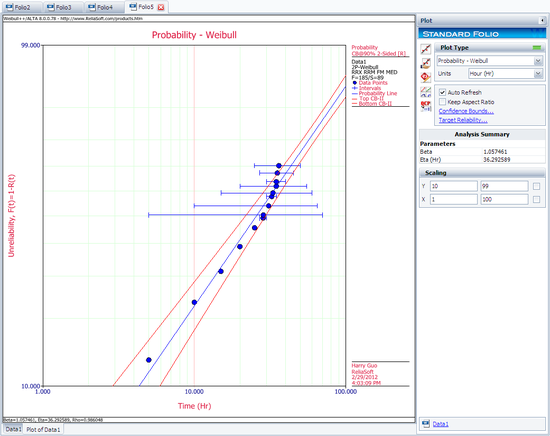
Task: Collapse the Plot panel with arrow button
Action: pos(542,21)
